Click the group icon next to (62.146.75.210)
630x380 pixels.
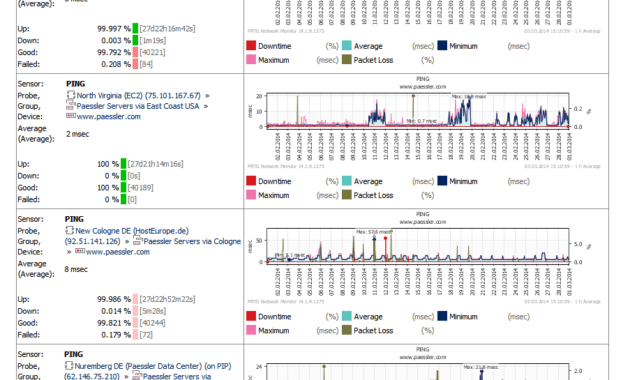point(137,376)
